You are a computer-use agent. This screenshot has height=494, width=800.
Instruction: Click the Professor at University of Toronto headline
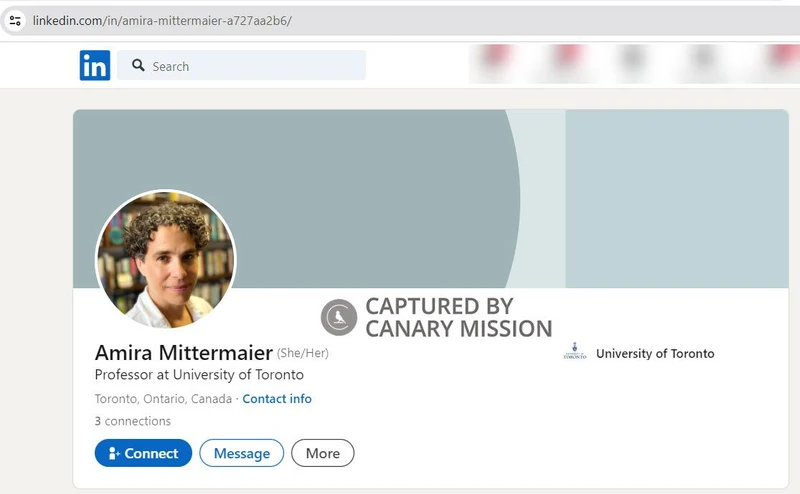199,375
